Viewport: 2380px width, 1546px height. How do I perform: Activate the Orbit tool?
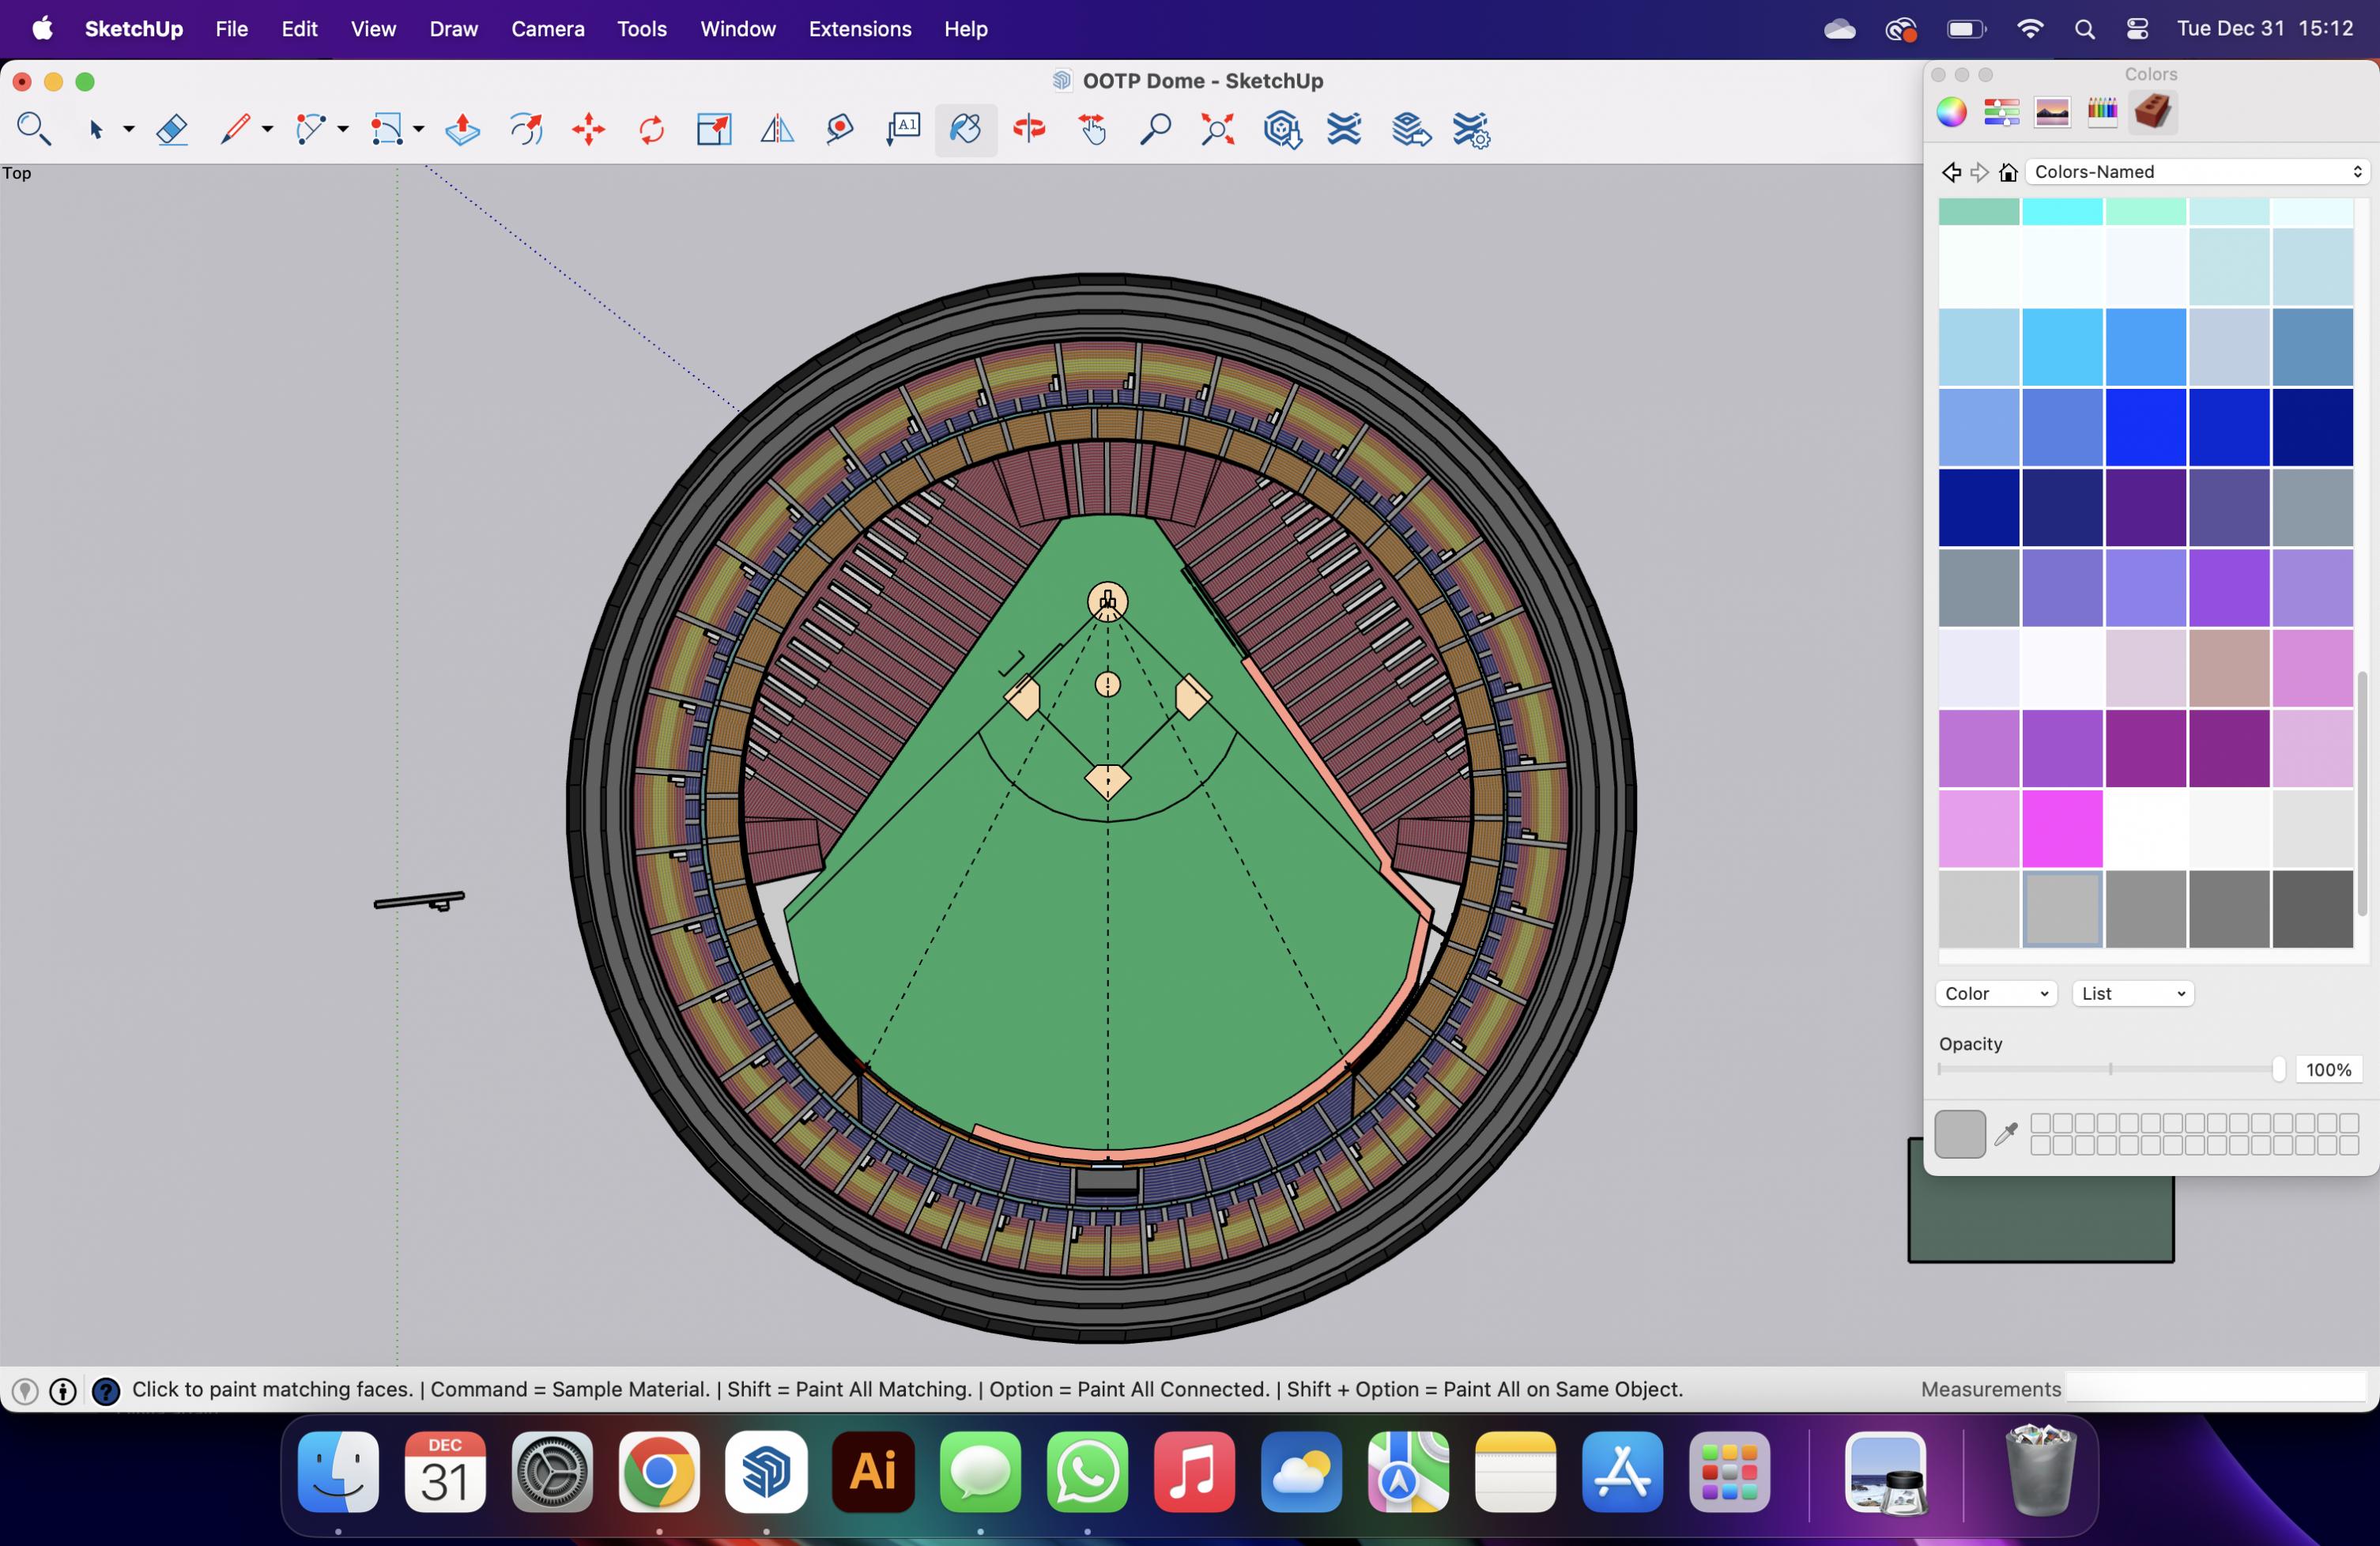tap(1029, 130)
